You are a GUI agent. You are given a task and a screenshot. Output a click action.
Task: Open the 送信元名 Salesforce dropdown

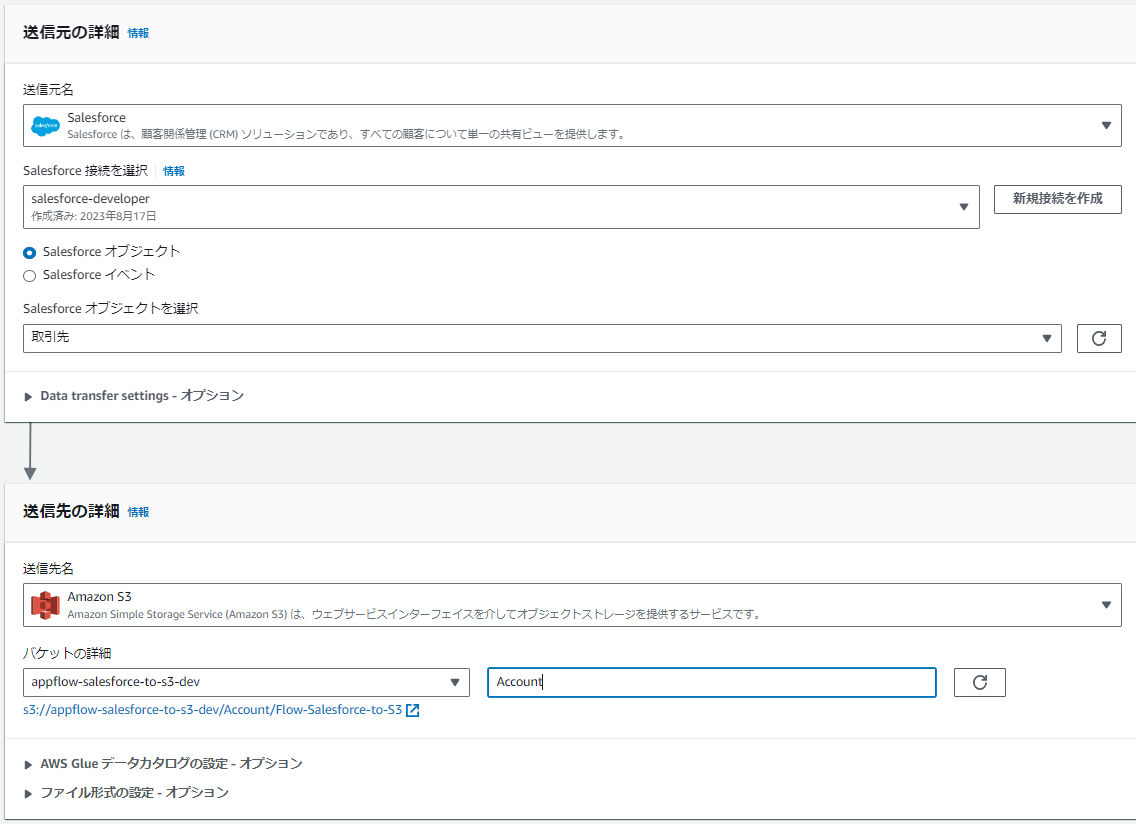coord(572,125)
